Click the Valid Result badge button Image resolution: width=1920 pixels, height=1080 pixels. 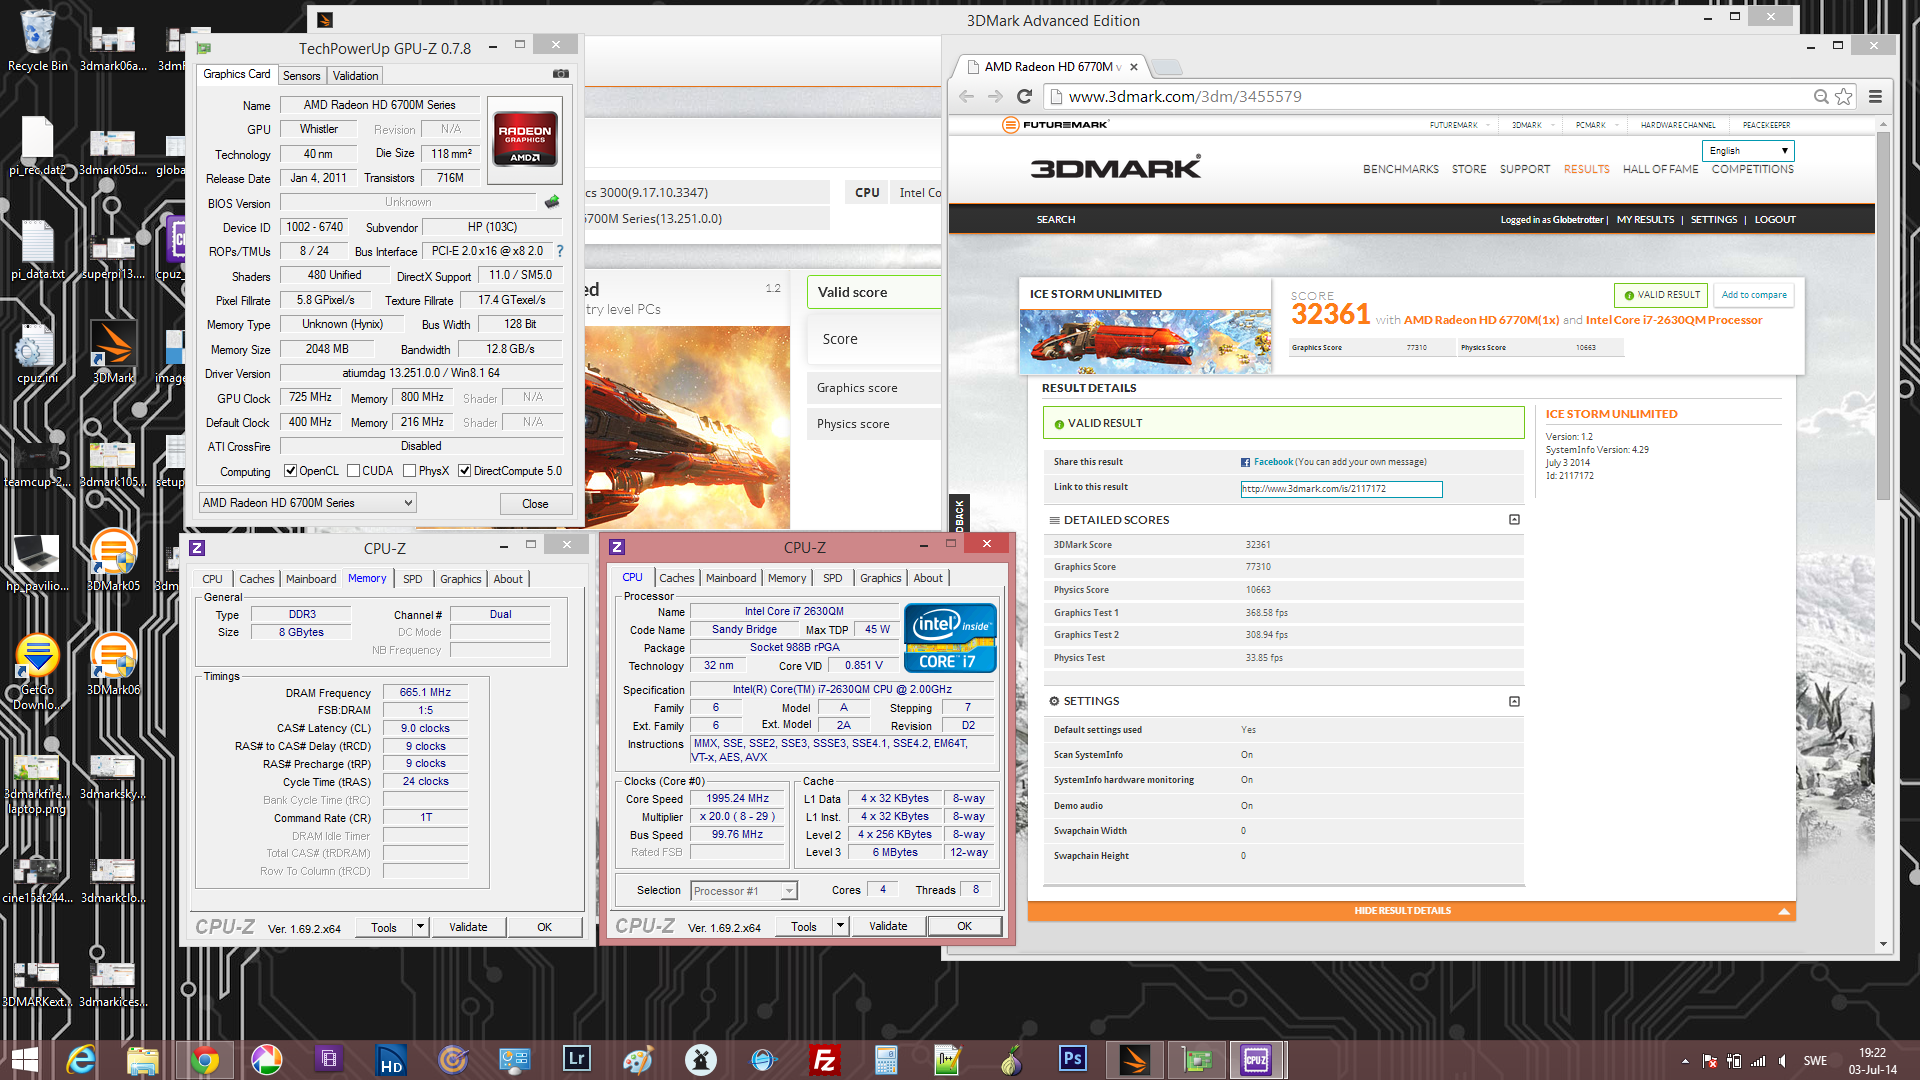1661,295
